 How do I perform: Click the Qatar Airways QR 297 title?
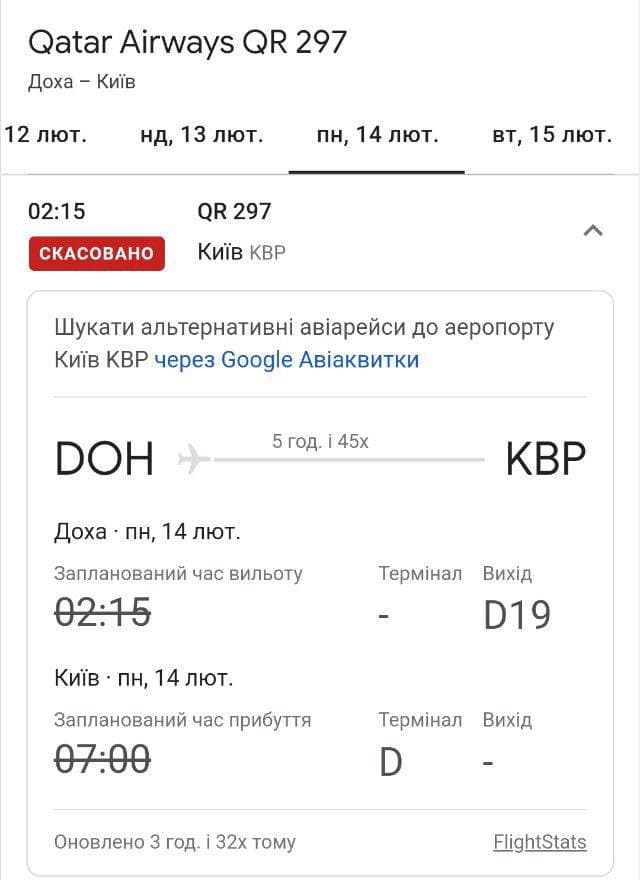(187, 42)
